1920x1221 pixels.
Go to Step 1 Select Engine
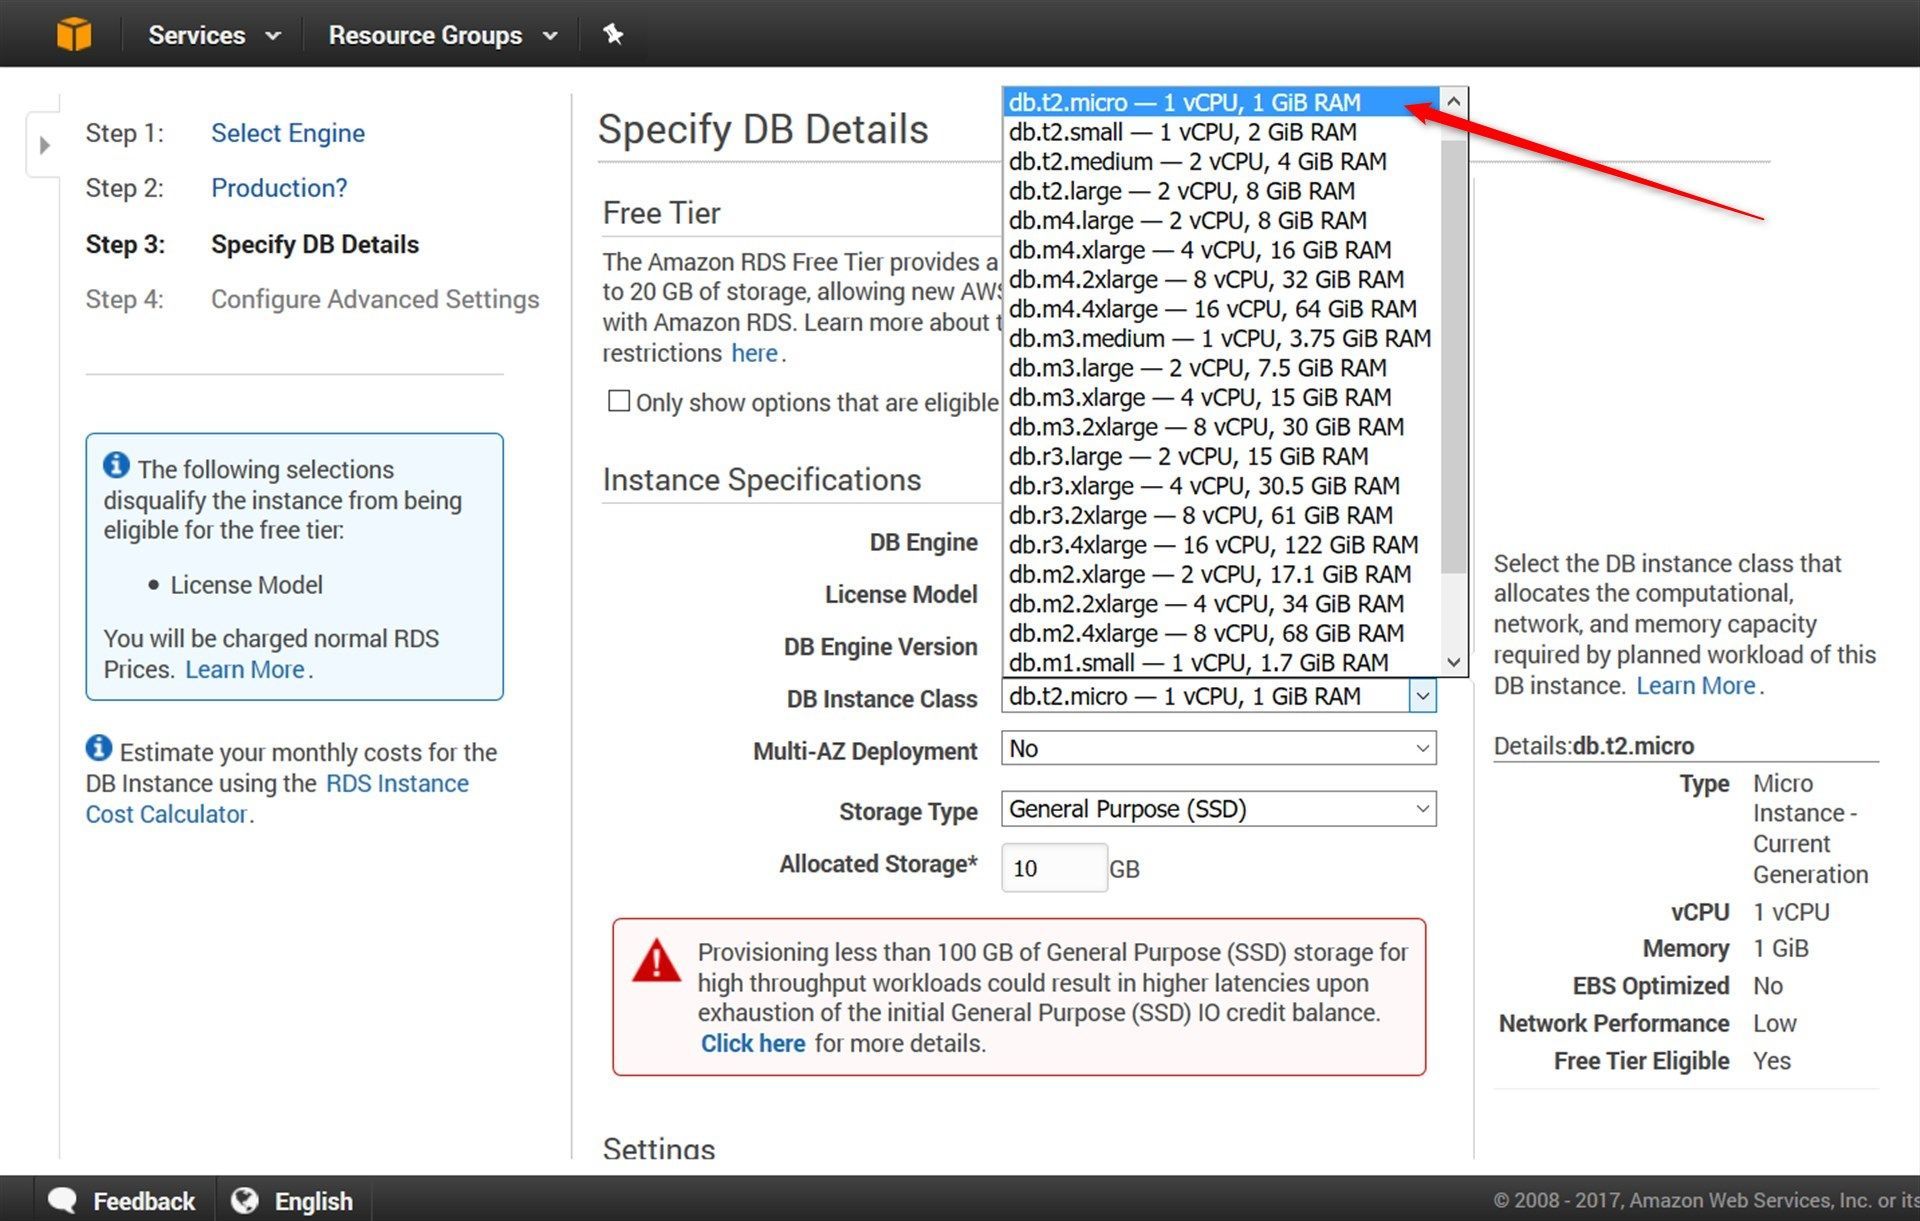pos(287,133)
